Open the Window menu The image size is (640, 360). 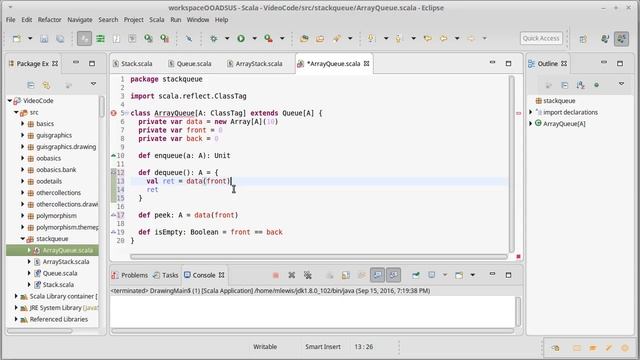198,20
